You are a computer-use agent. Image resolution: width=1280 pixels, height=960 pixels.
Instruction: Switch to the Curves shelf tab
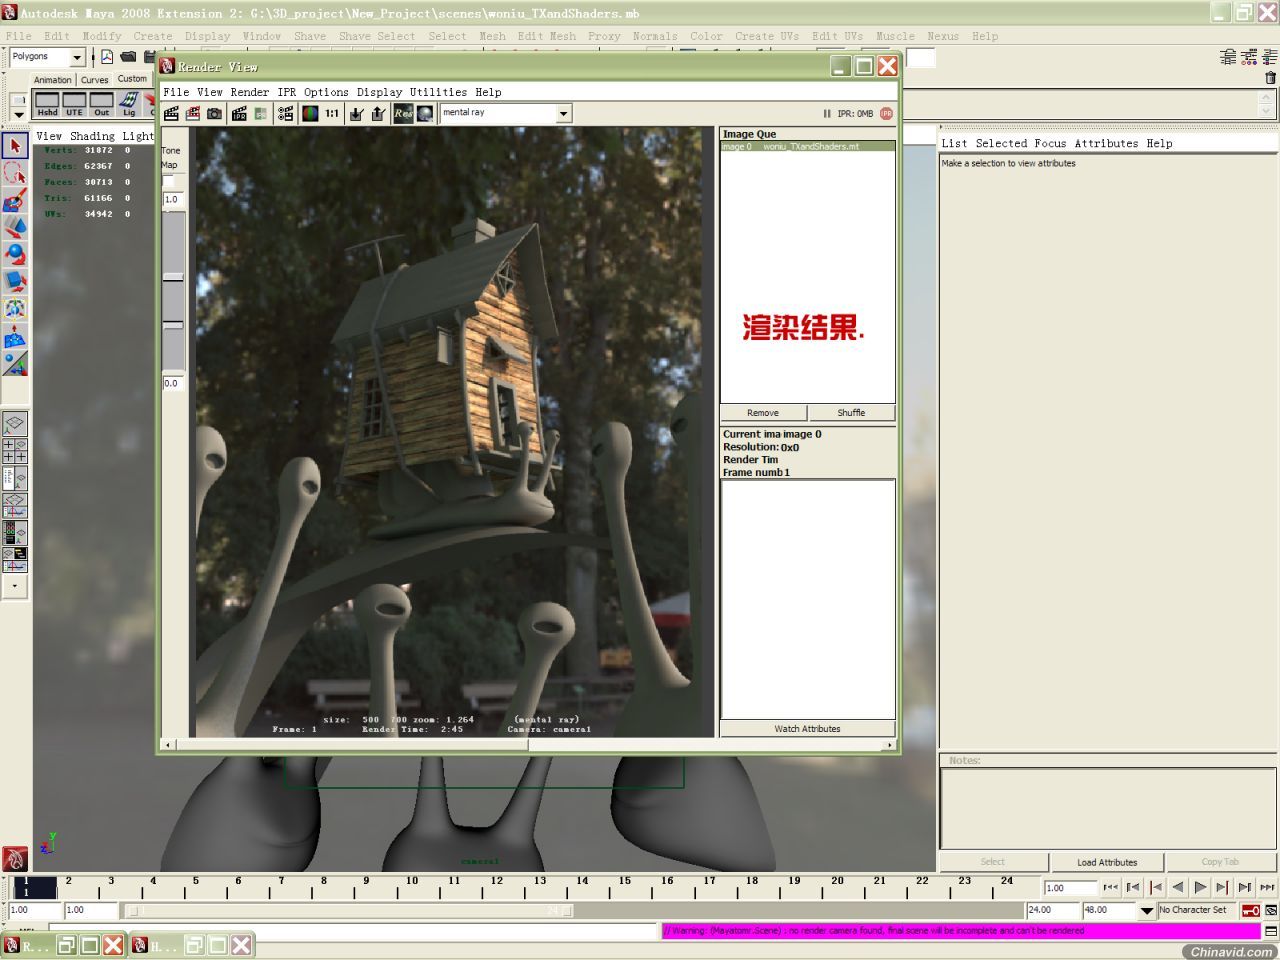coord(95,80)
